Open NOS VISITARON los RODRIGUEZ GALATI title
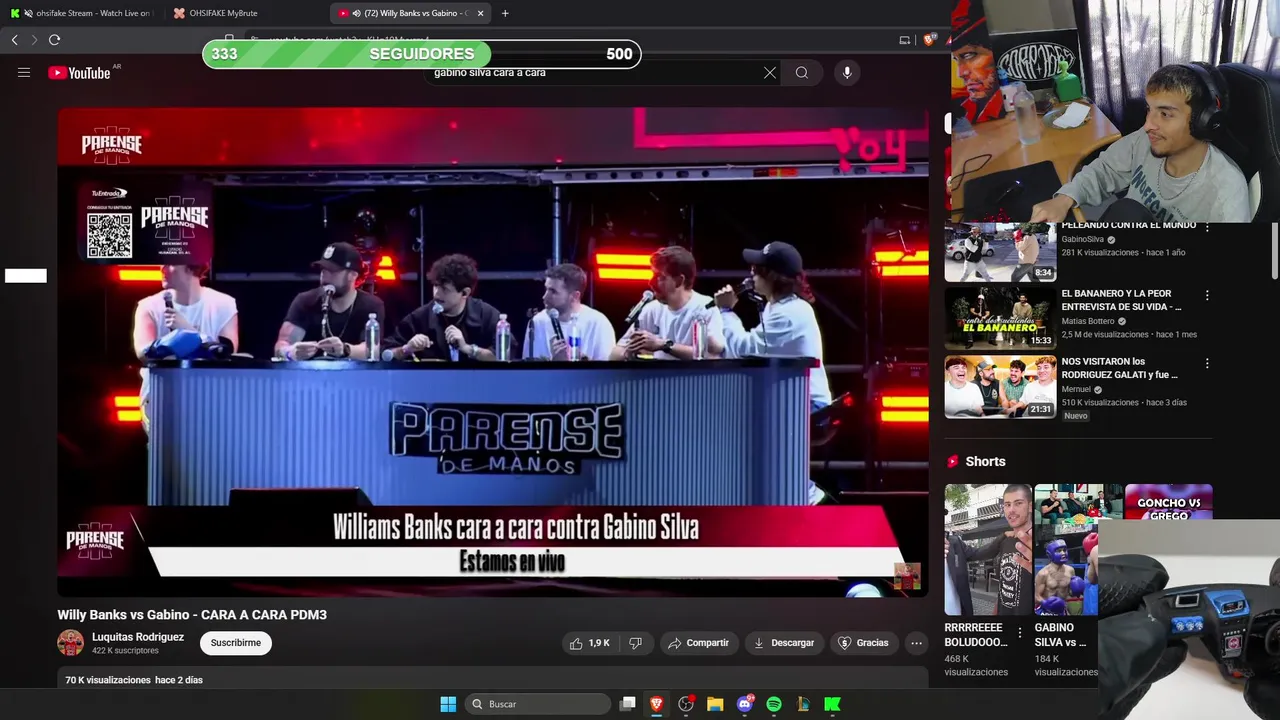 coord(1120,368)
